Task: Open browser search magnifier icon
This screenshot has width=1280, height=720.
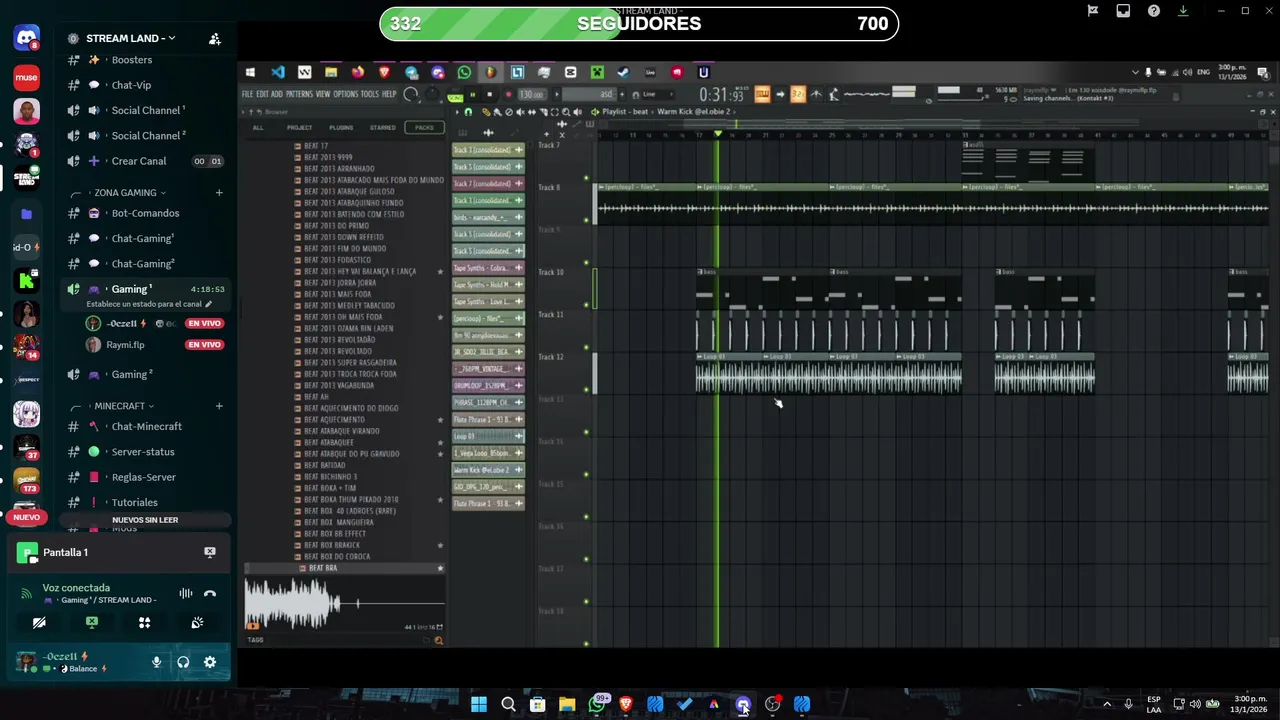Action: [438, 640]
